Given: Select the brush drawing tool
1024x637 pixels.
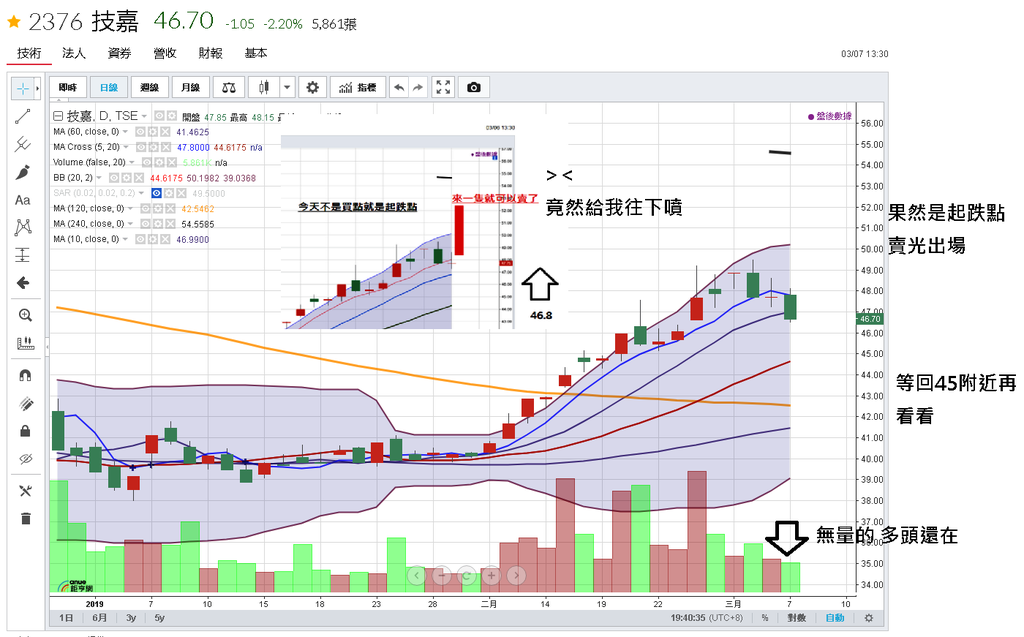Looking at the screenshot, I should (23, 172).
